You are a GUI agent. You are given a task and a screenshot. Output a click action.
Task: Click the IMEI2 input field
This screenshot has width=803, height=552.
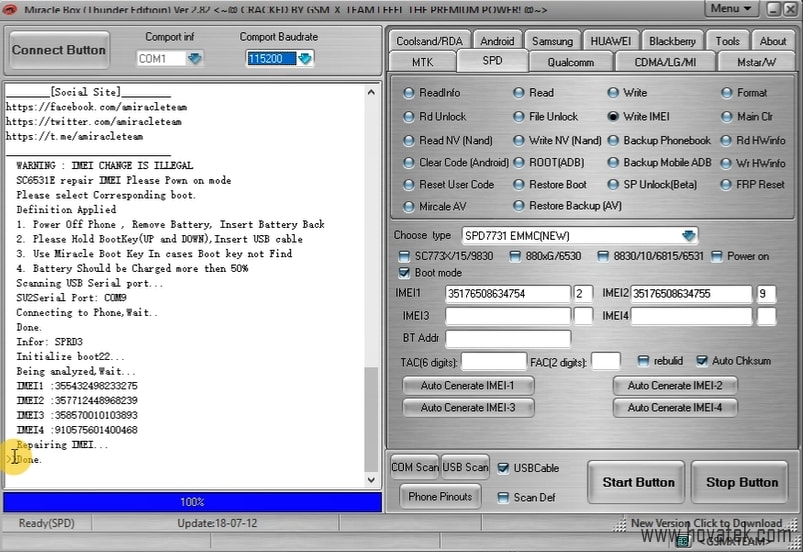coord(691,294)
